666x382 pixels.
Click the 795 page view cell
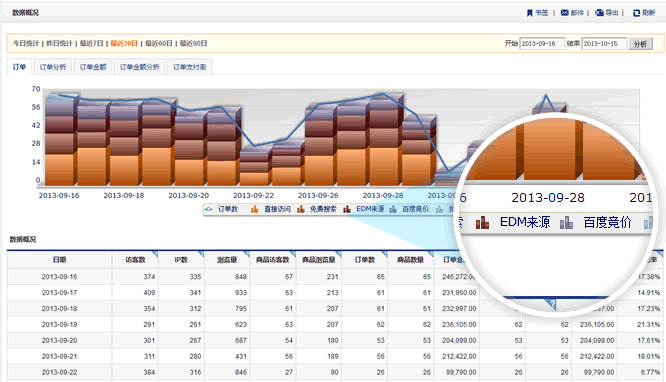[241, 309]
